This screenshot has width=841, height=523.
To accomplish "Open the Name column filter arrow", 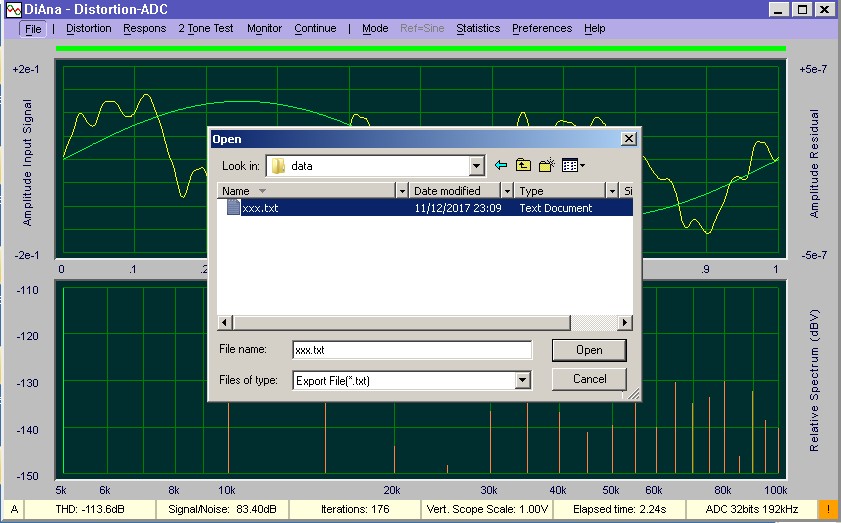I will tap(402, 191).
